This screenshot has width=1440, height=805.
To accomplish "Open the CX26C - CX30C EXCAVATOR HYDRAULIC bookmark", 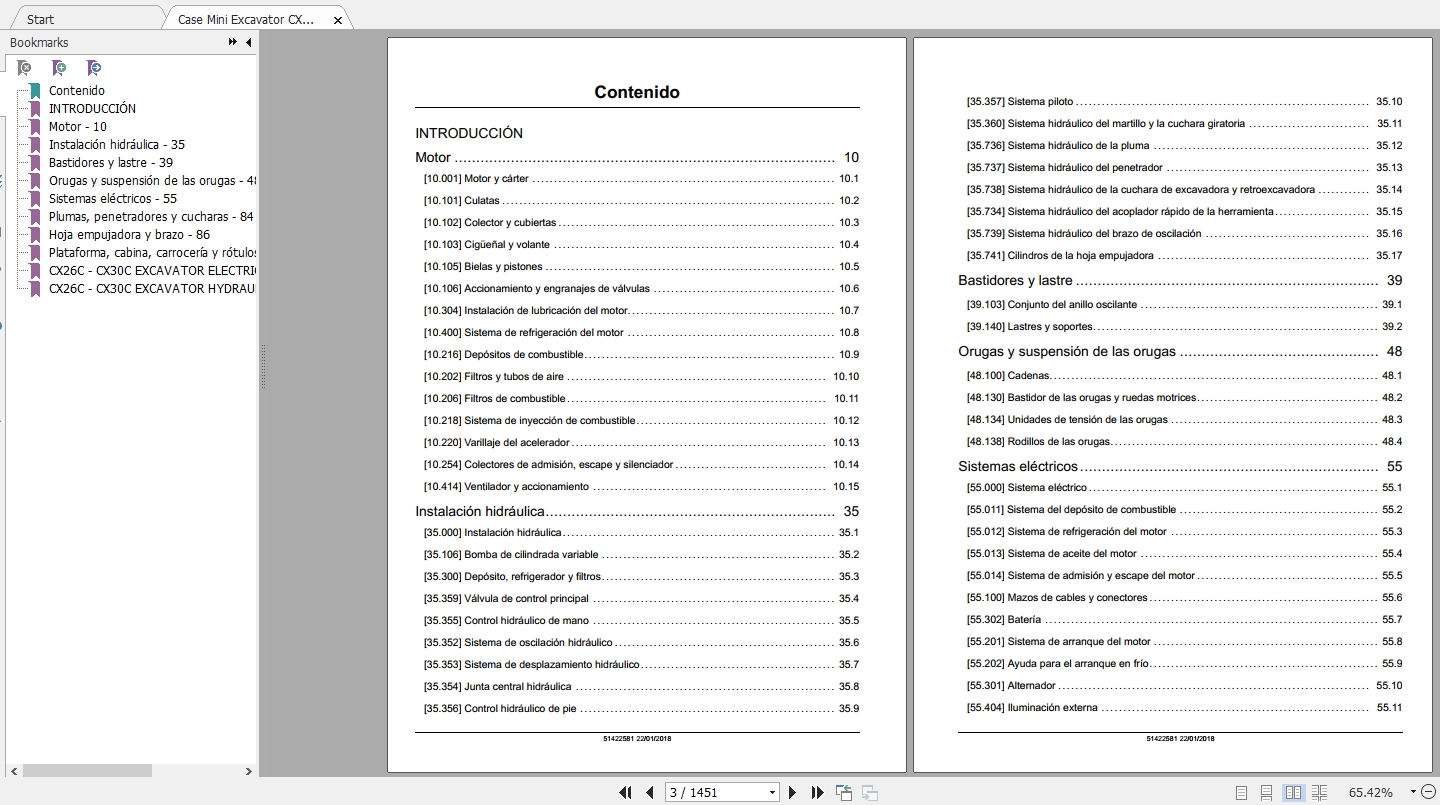I will click(x=153, y=289).
